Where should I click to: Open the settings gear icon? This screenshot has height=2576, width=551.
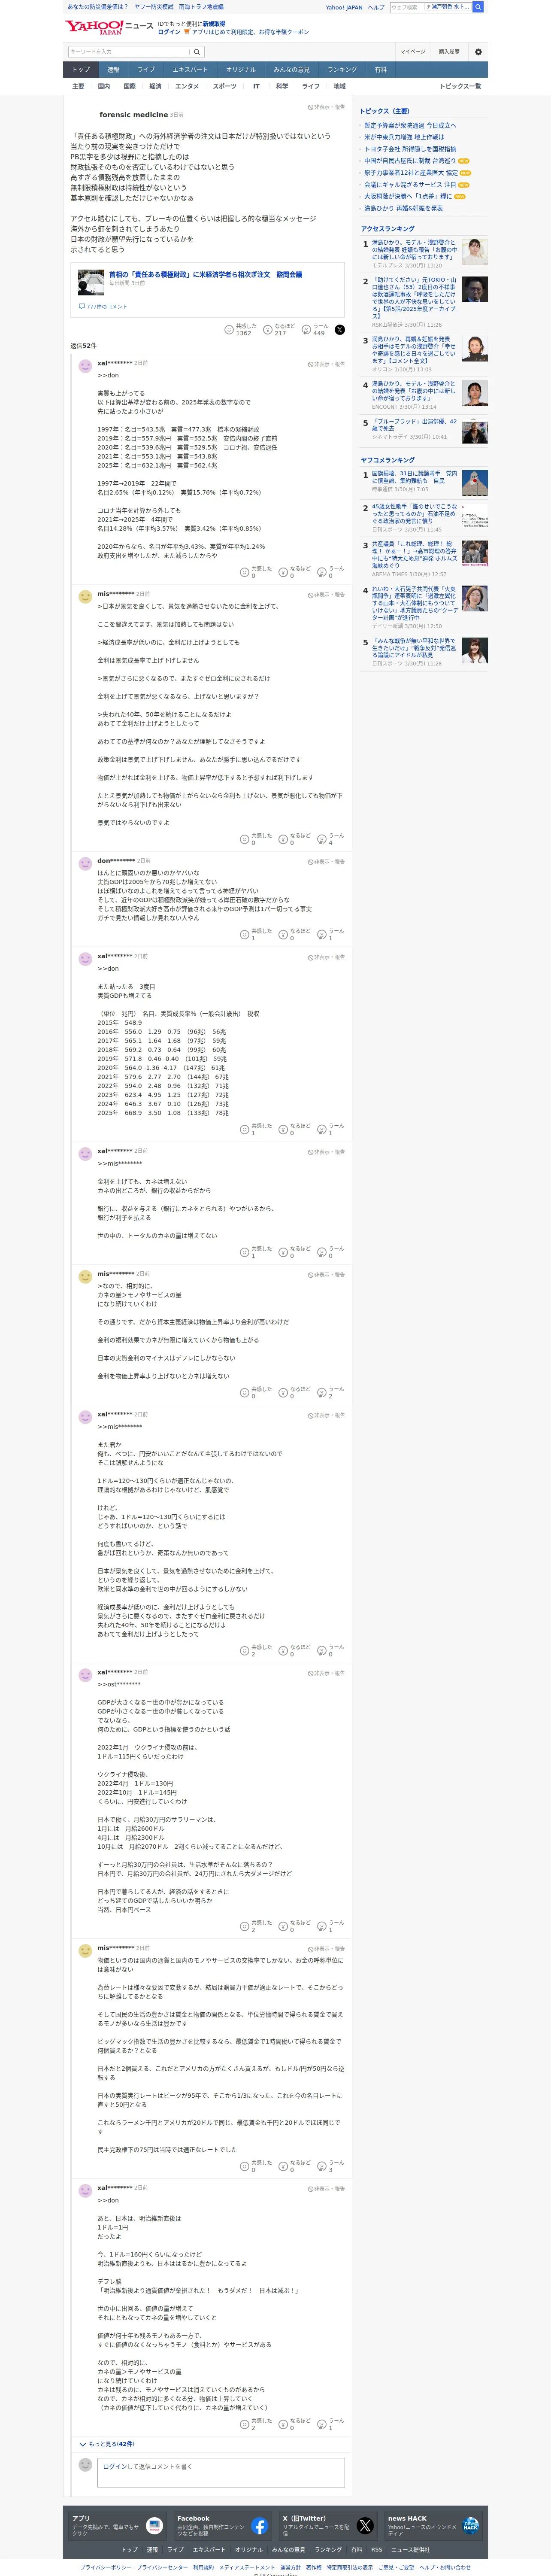pyautogui.click(x=478, y=52)
